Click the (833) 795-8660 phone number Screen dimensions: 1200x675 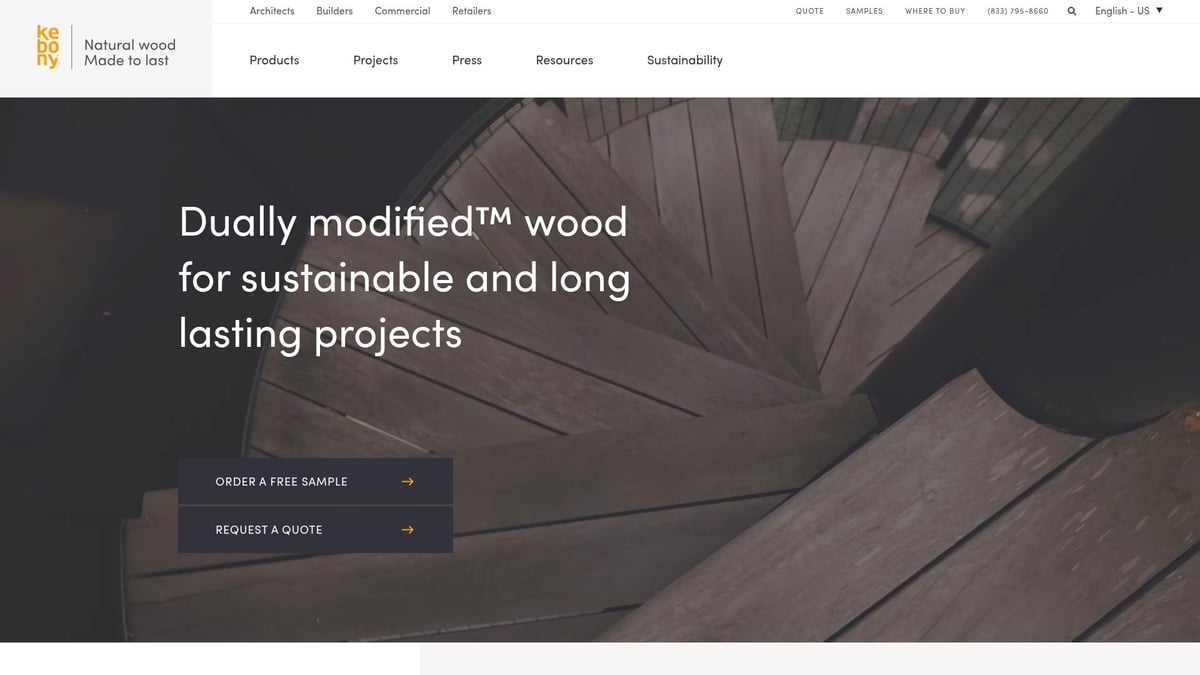coord(1017,11)
